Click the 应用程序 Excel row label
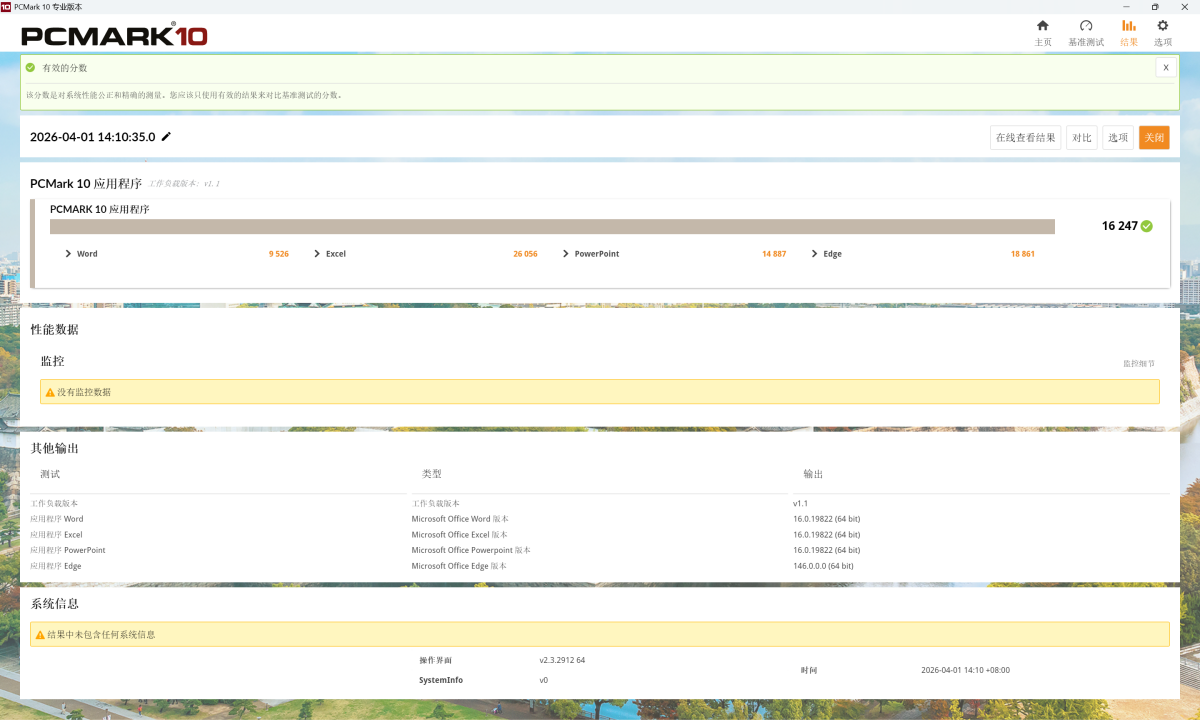Screen dimensions: 1200x720 [x=57, y=535]
